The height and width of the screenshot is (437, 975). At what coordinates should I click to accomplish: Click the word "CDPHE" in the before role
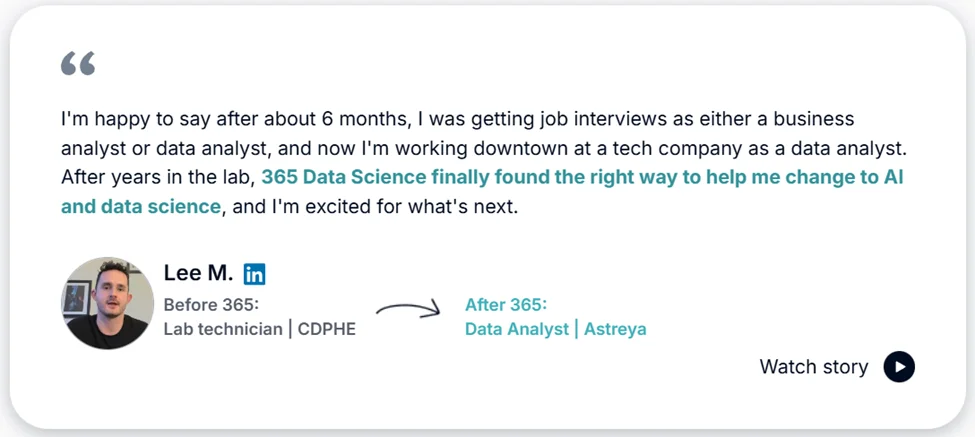point(327,329)
